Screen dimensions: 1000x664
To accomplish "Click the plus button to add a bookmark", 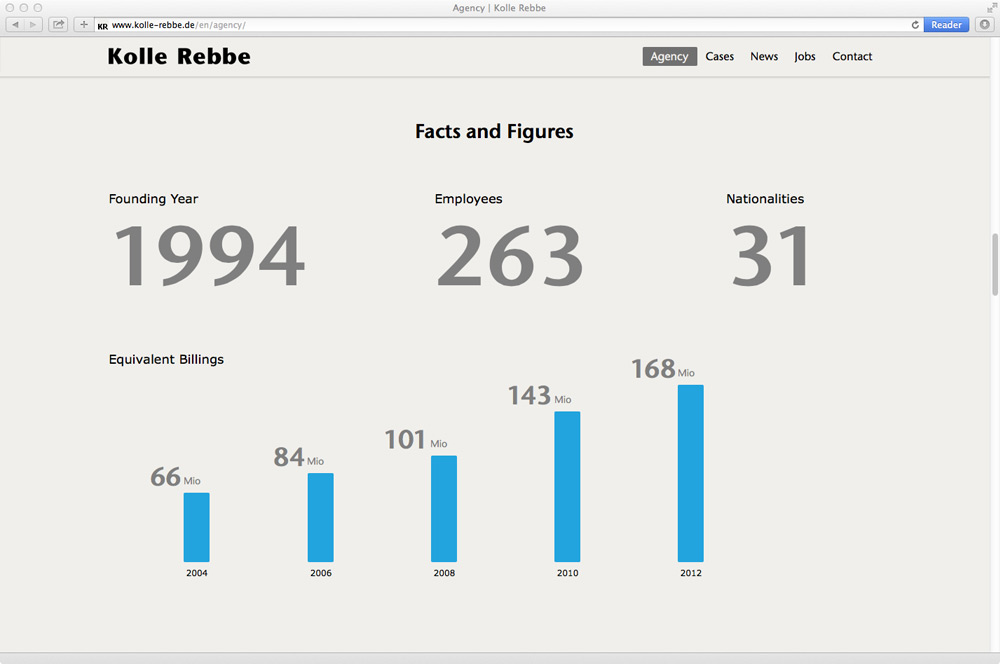I will (84, 25).
